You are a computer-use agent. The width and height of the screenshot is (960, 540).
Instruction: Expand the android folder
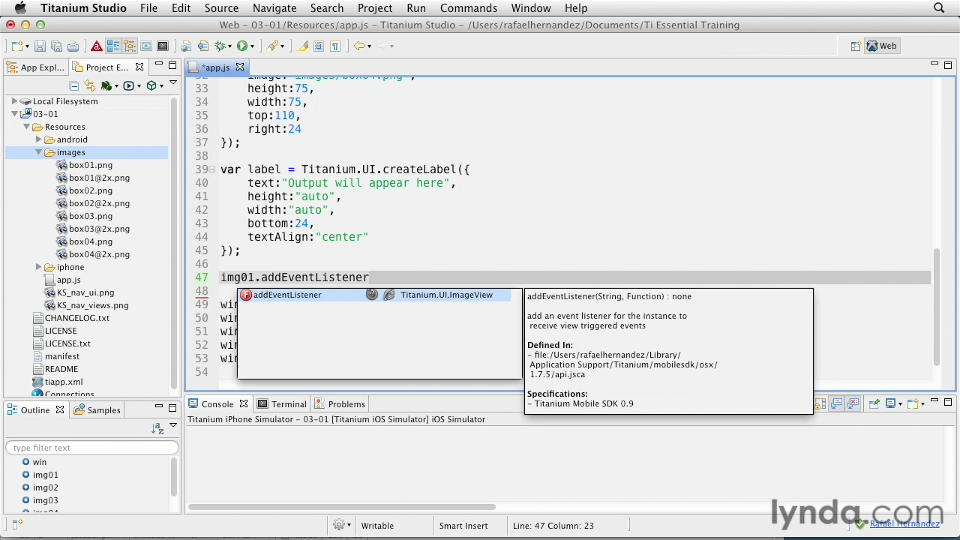pos(39,140)
